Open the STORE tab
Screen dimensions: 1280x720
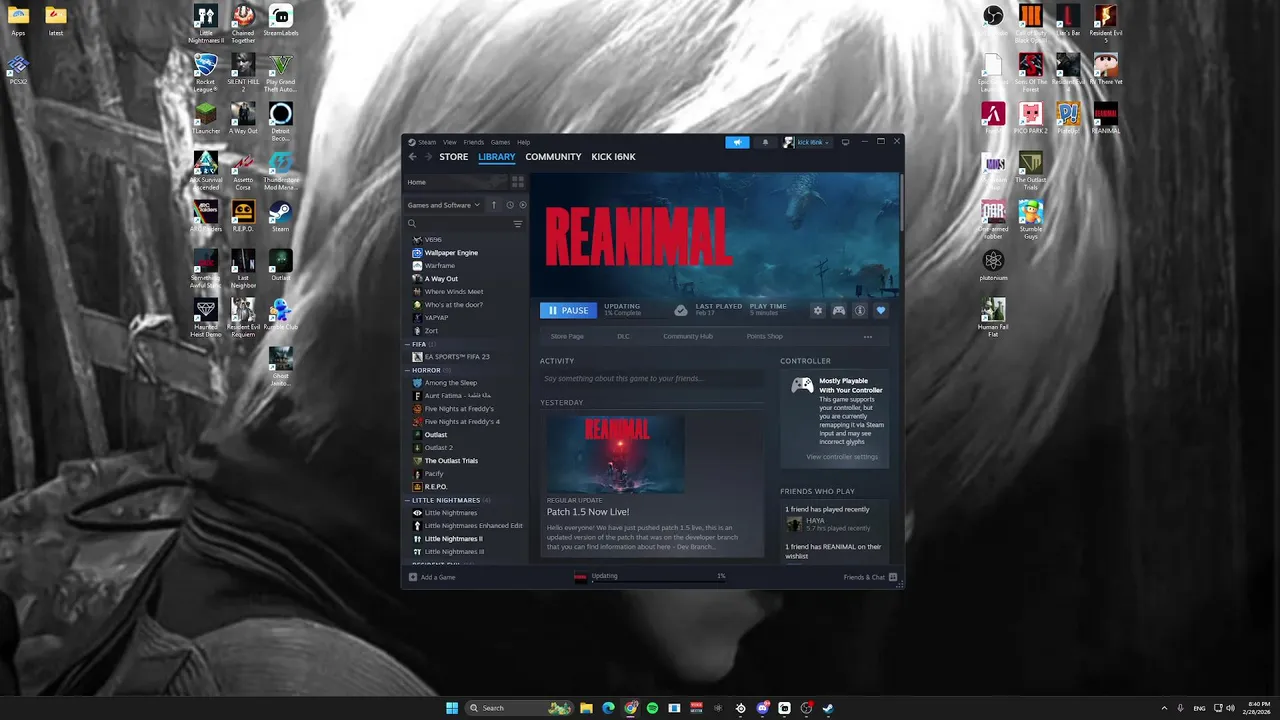click(x=453, y=157)
